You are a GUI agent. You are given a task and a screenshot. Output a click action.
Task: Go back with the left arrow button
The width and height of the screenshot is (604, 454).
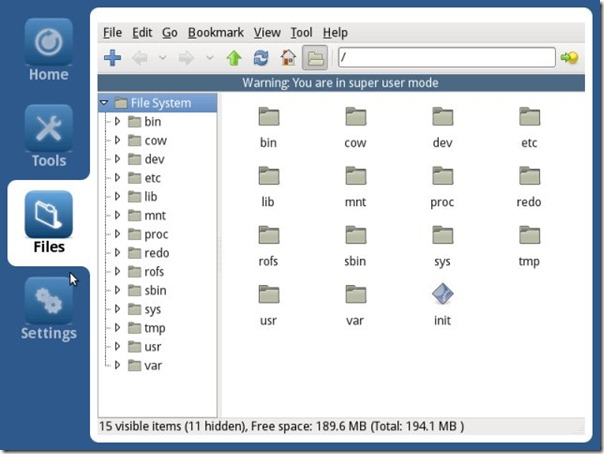coord(140,58)
